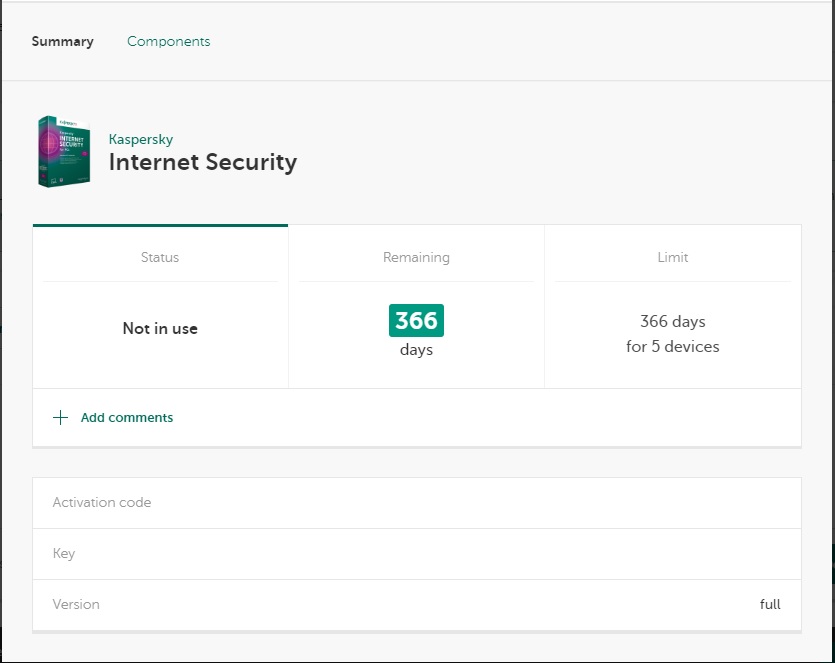Switch to the Components tab

(168, 42)
